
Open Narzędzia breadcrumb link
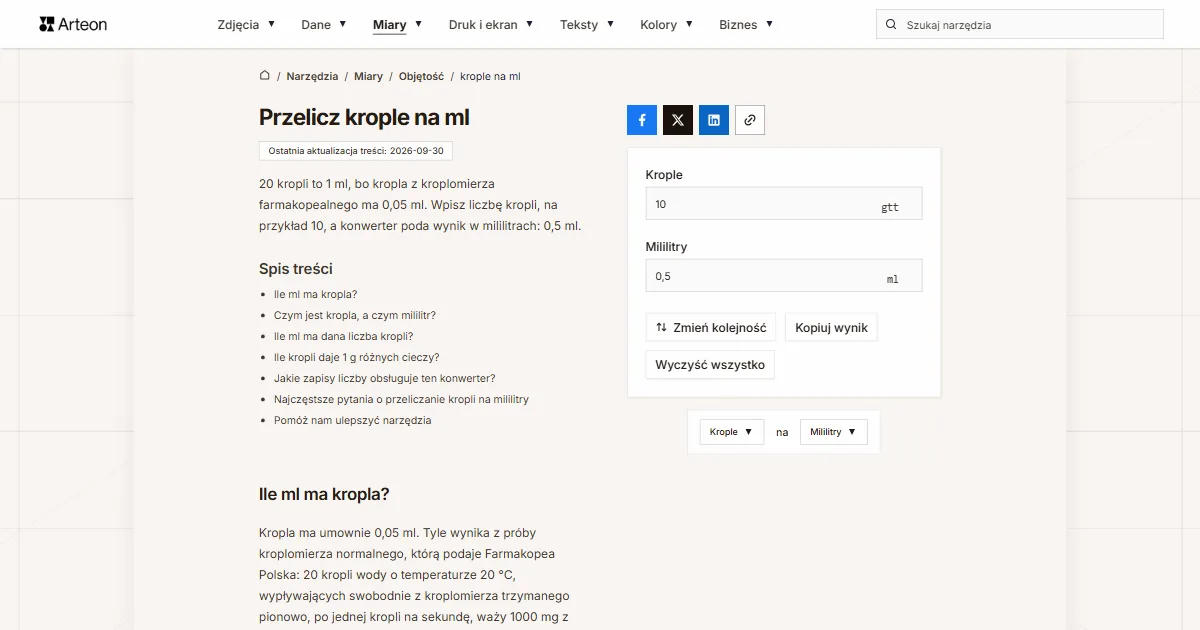pos(312,76)
